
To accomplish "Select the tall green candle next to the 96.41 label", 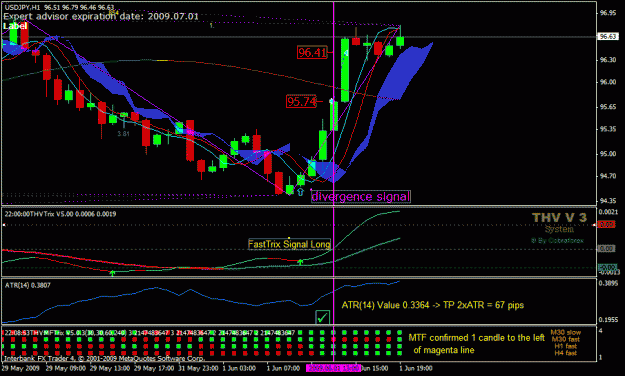I will pyautogui.click(x=345, y=70).
